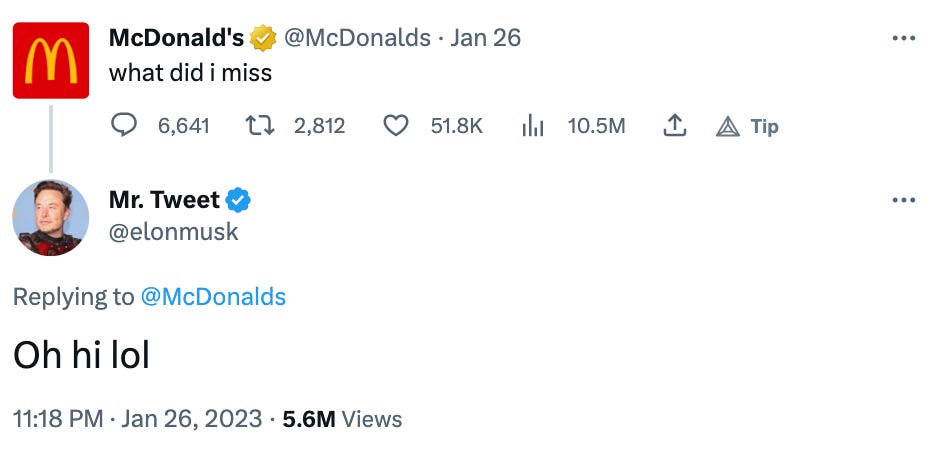Click Mr. Tweet's blue verified checkmark
This screenshot has height=456, width=940.
coord(238,200)
